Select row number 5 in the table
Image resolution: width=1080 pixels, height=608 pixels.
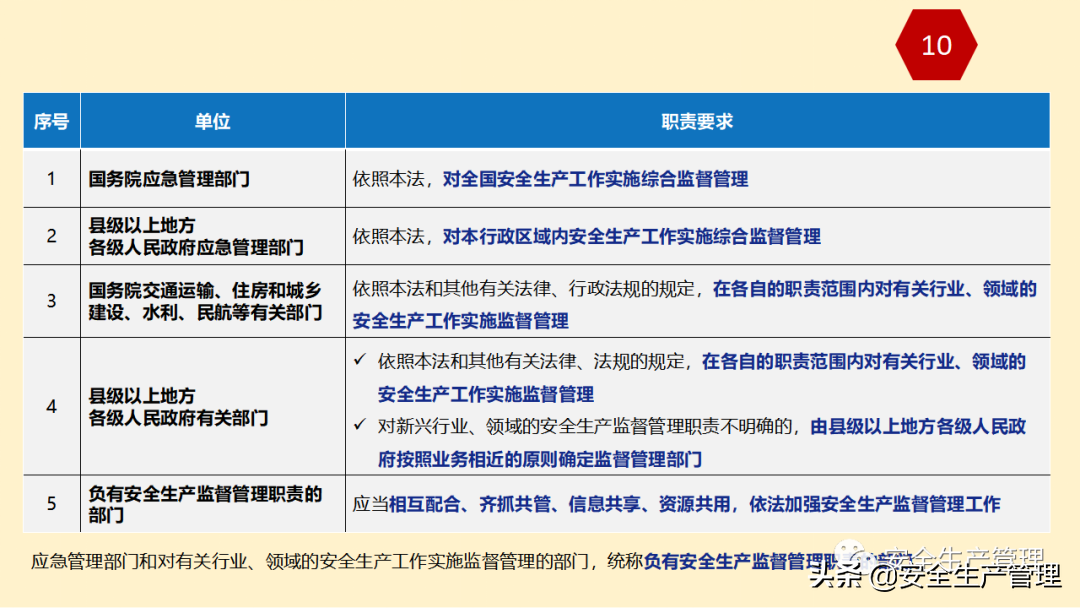pos(51,504)
